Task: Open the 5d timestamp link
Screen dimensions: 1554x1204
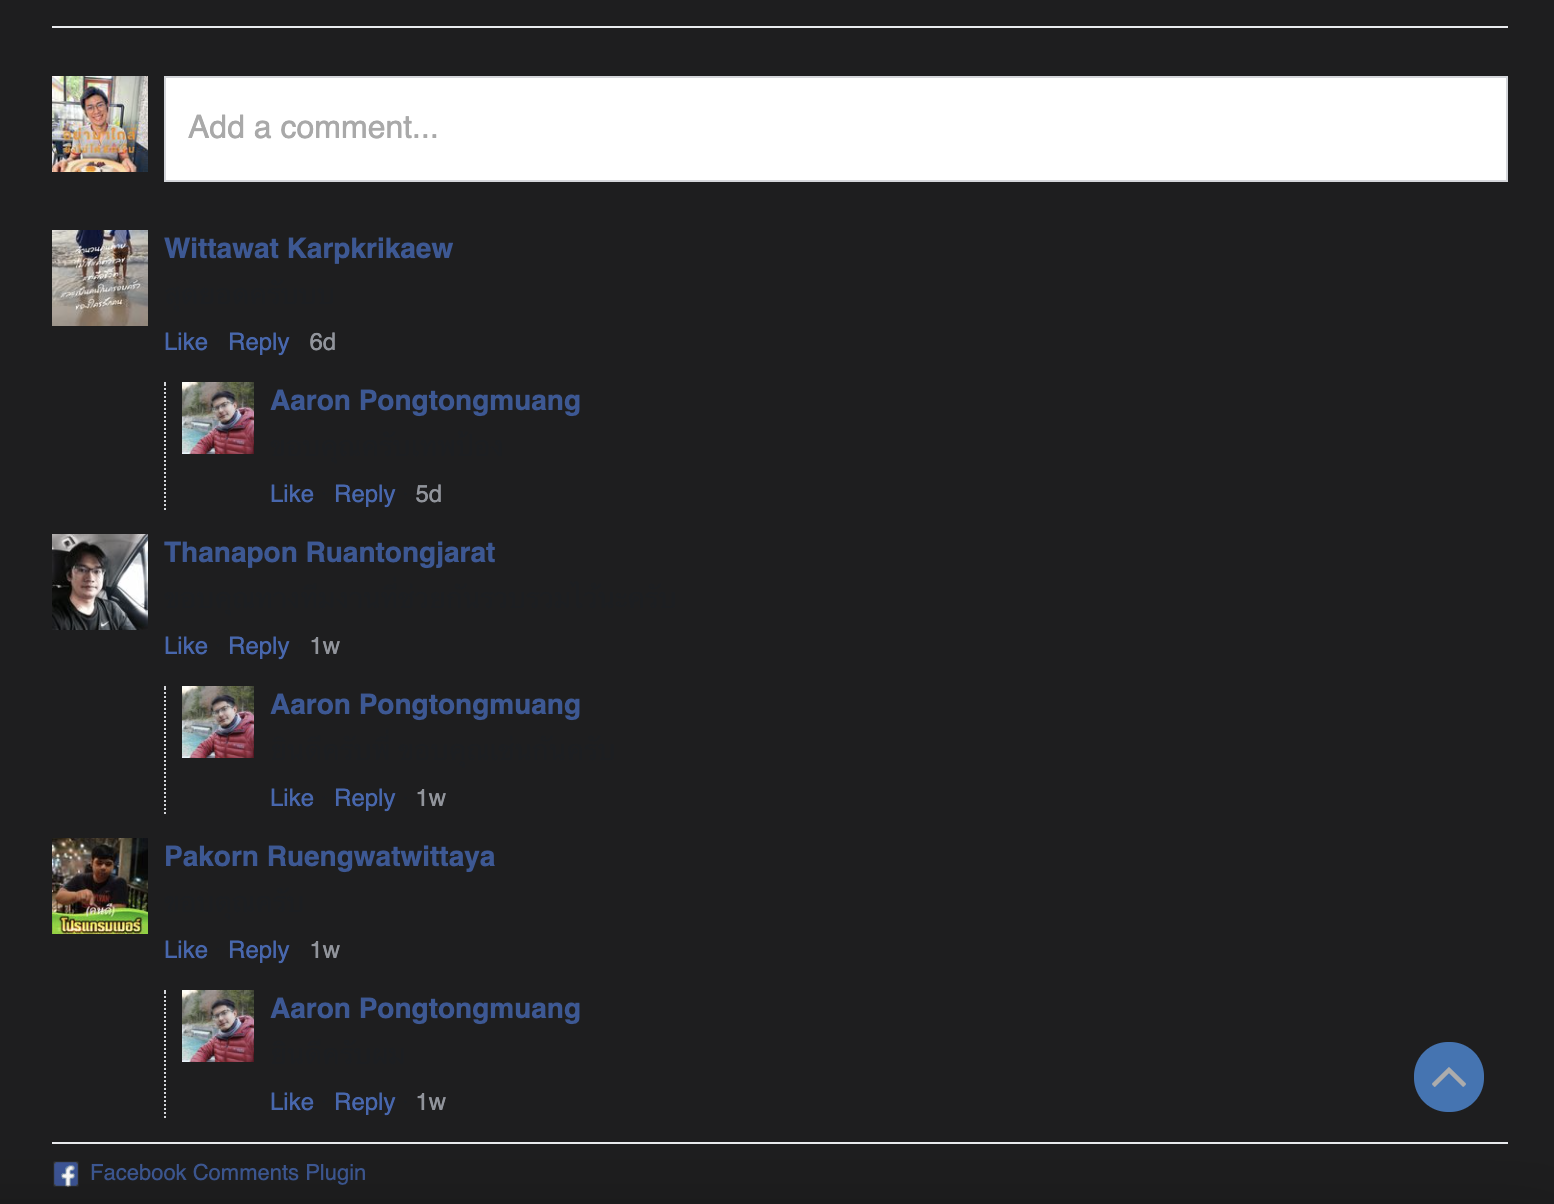Action: [x=428, y=494]
